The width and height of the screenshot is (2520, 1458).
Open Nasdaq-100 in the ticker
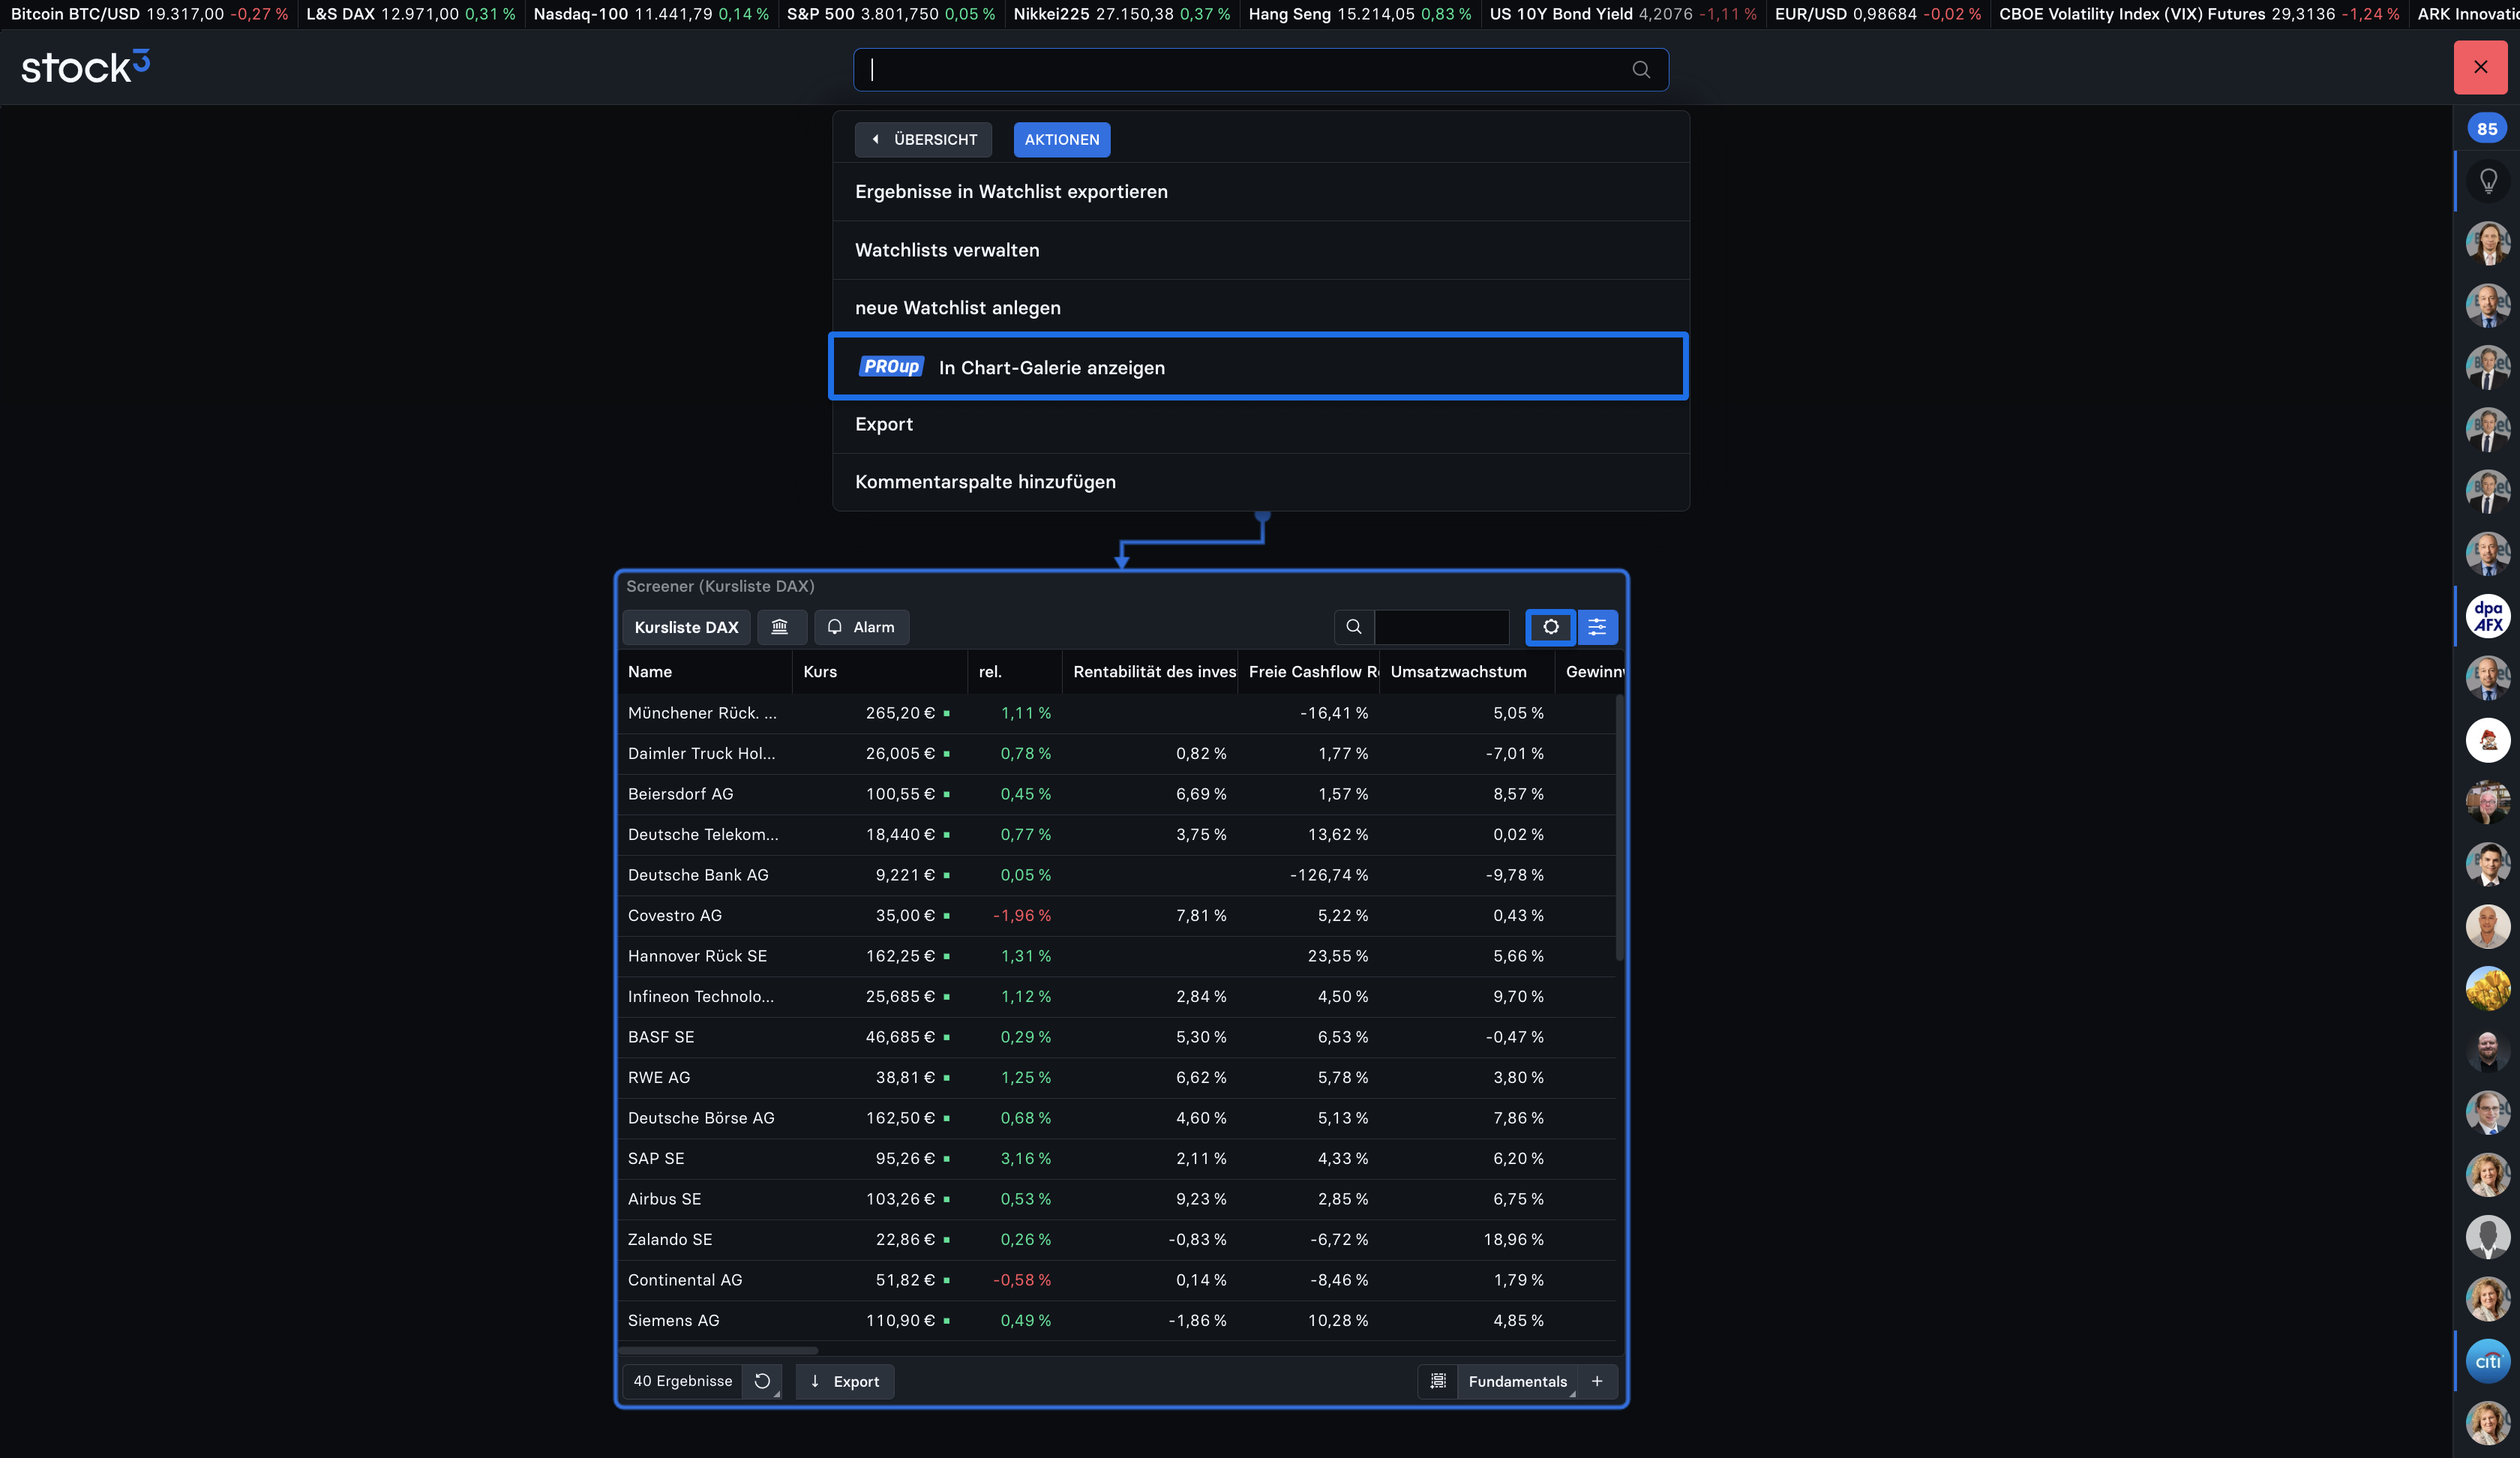pos(651,14)
